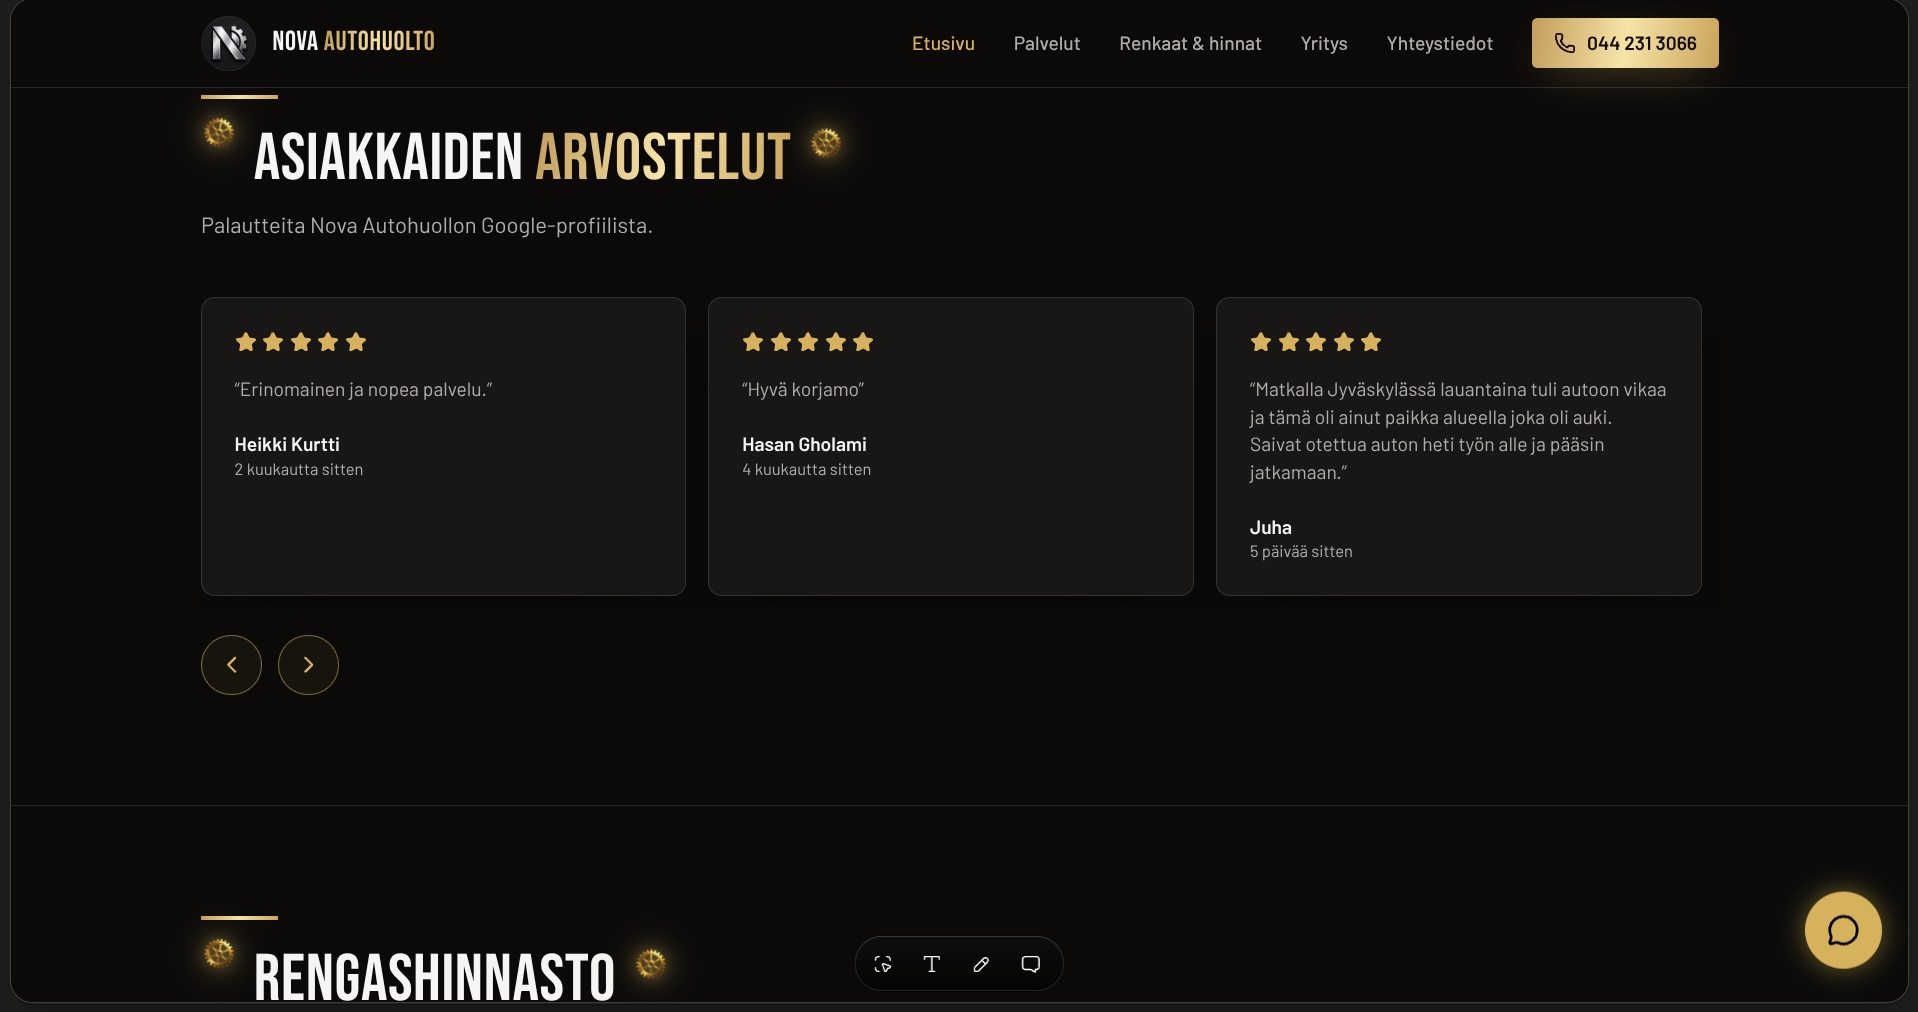Click "Erinomainen ja nopea palvelu." review text
This screenshot has width=1918, height=1012.
(363, 390)
